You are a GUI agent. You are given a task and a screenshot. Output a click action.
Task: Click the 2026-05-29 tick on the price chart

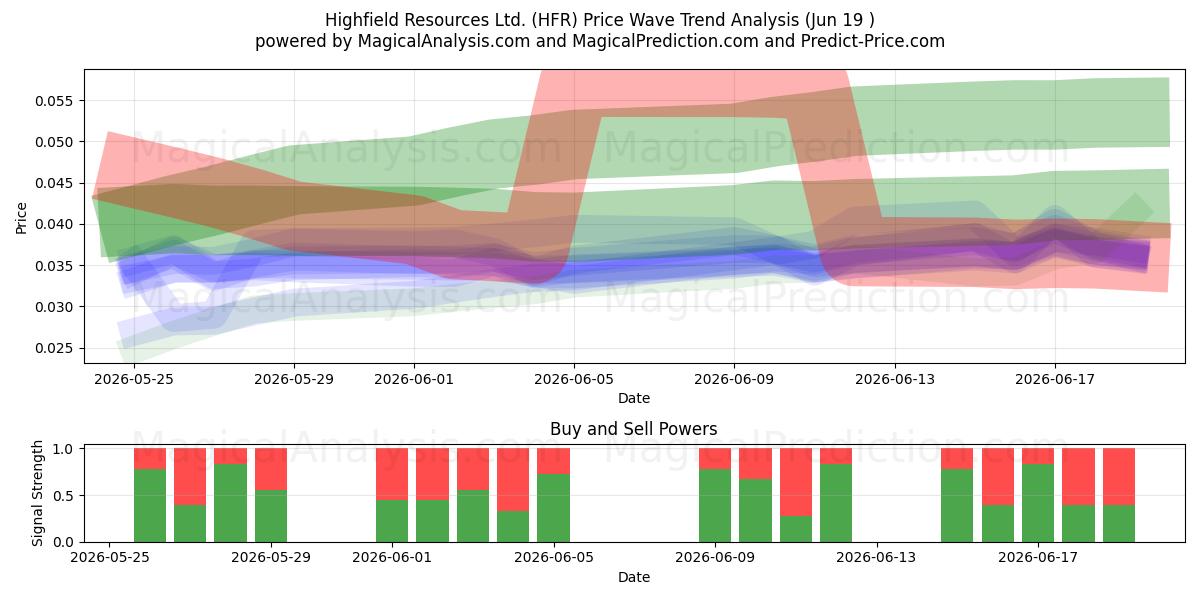[x=294, y=379]
